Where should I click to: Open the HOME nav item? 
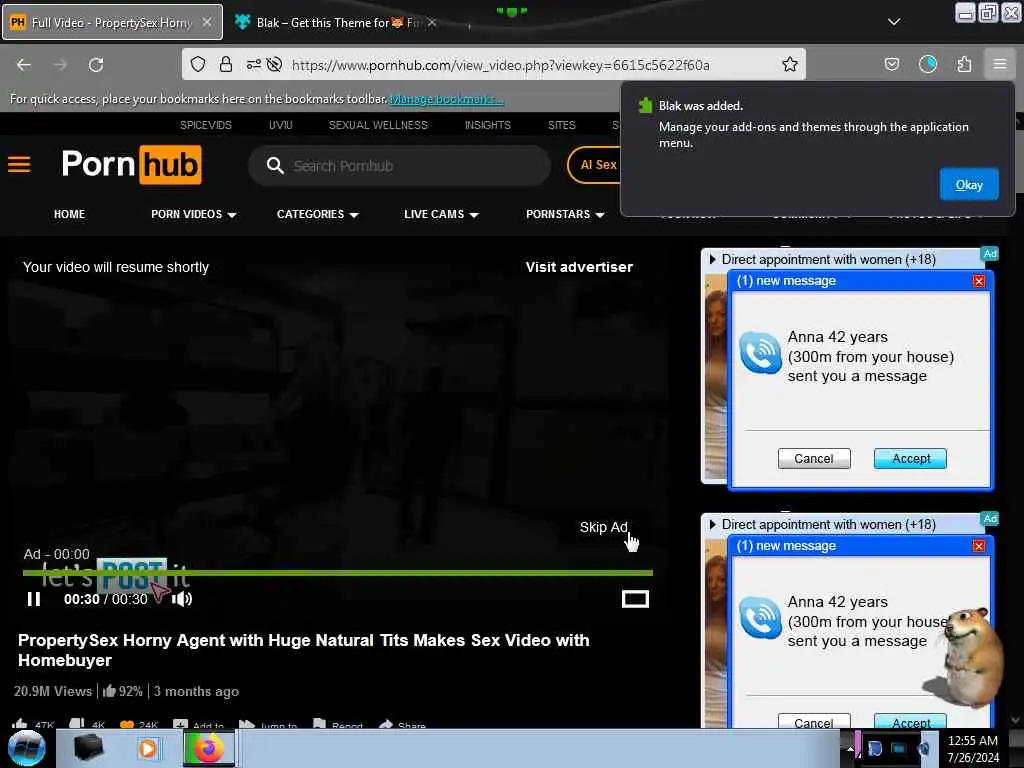click(x=69, y=214)
